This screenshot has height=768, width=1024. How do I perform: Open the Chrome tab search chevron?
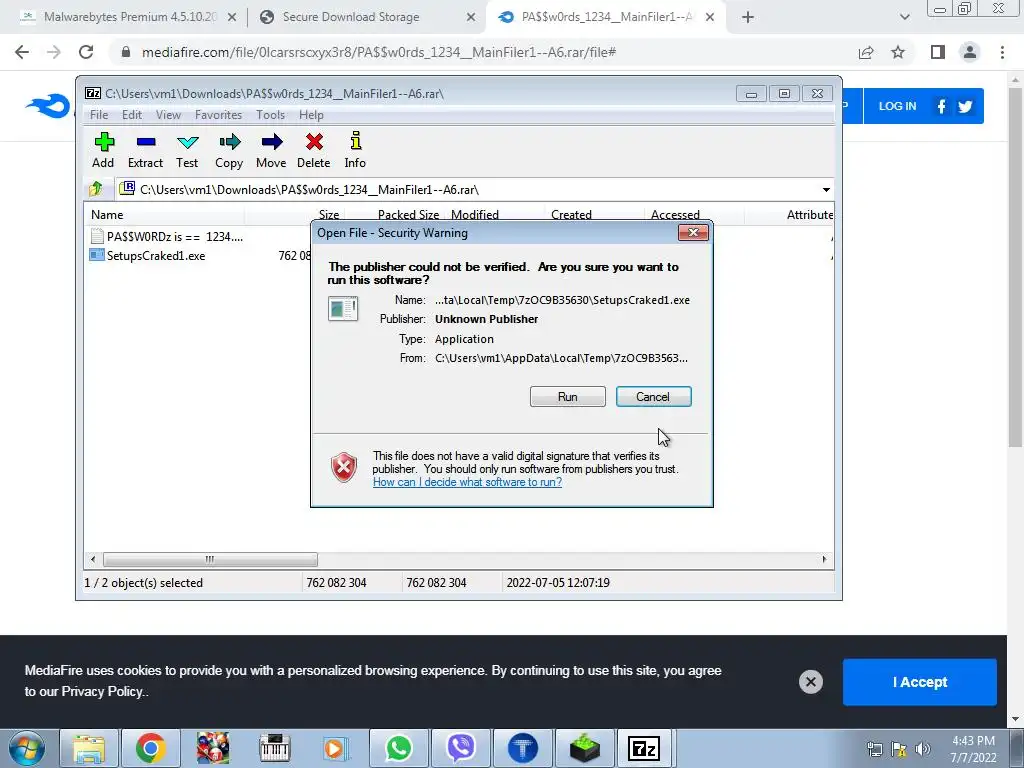[x=904, y=17]
